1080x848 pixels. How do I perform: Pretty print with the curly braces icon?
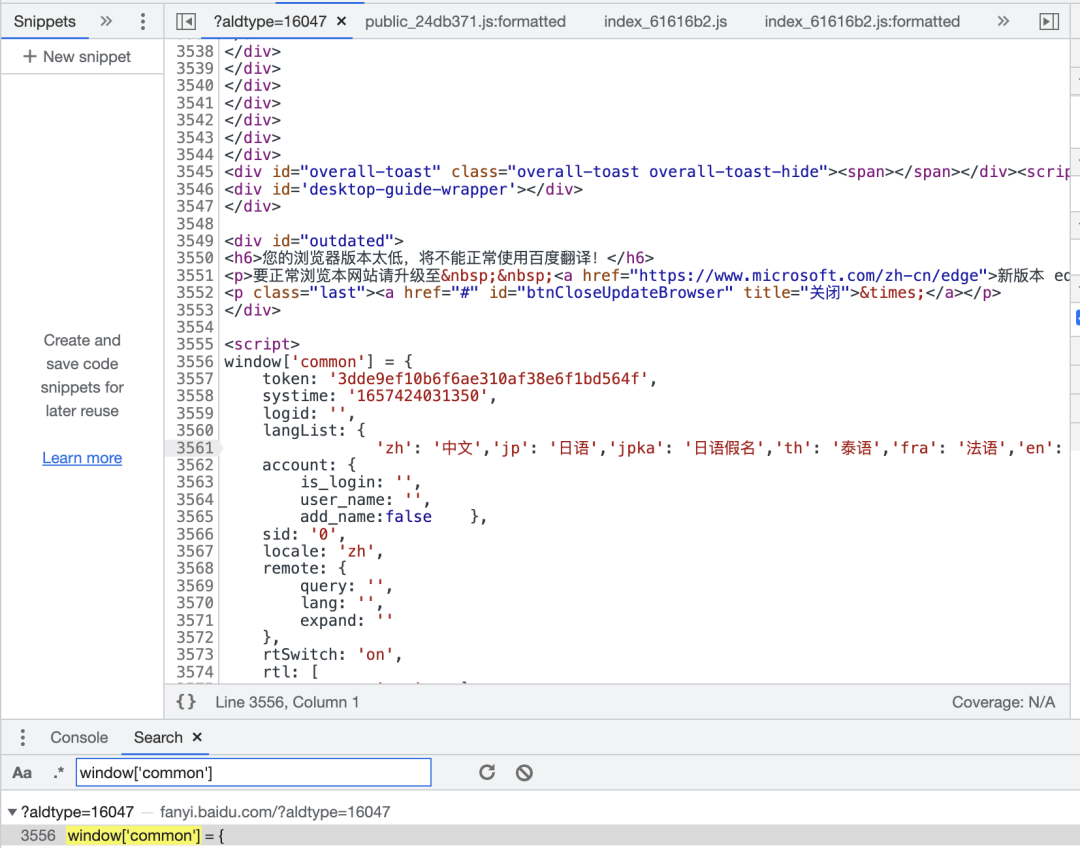tap(186, 702)
